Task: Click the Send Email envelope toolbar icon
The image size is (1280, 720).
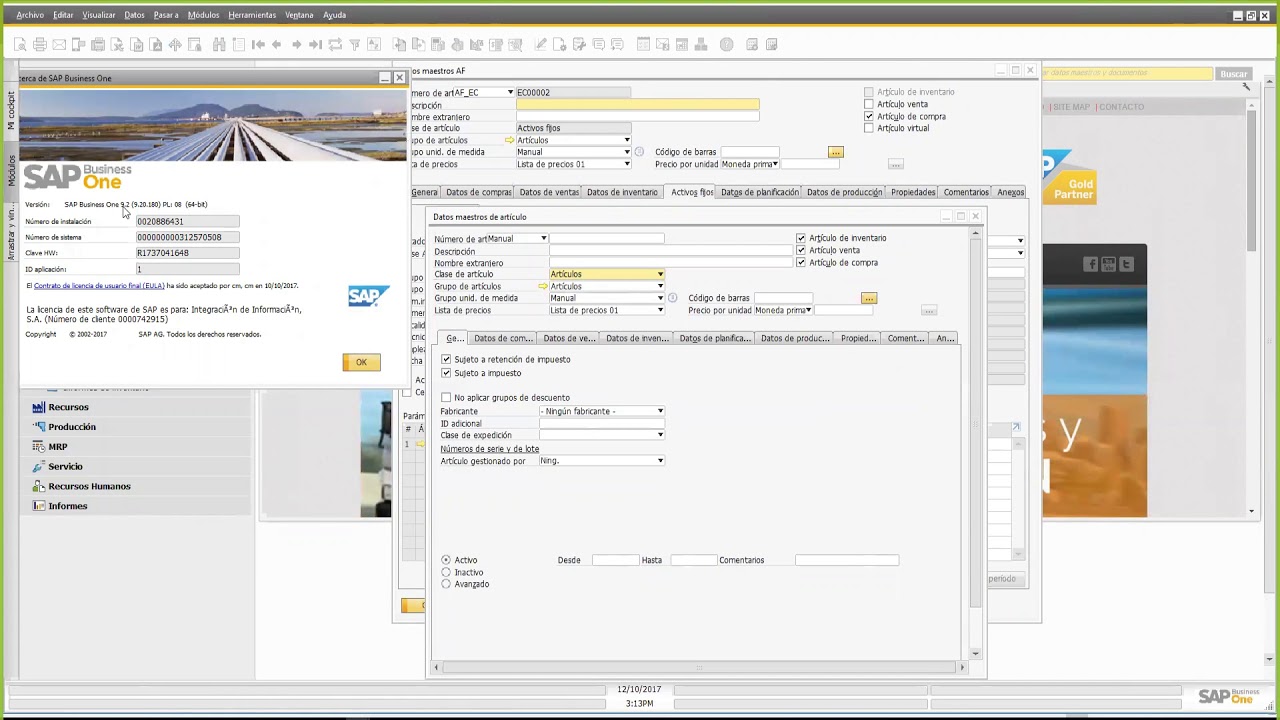Action: point(59,44)
